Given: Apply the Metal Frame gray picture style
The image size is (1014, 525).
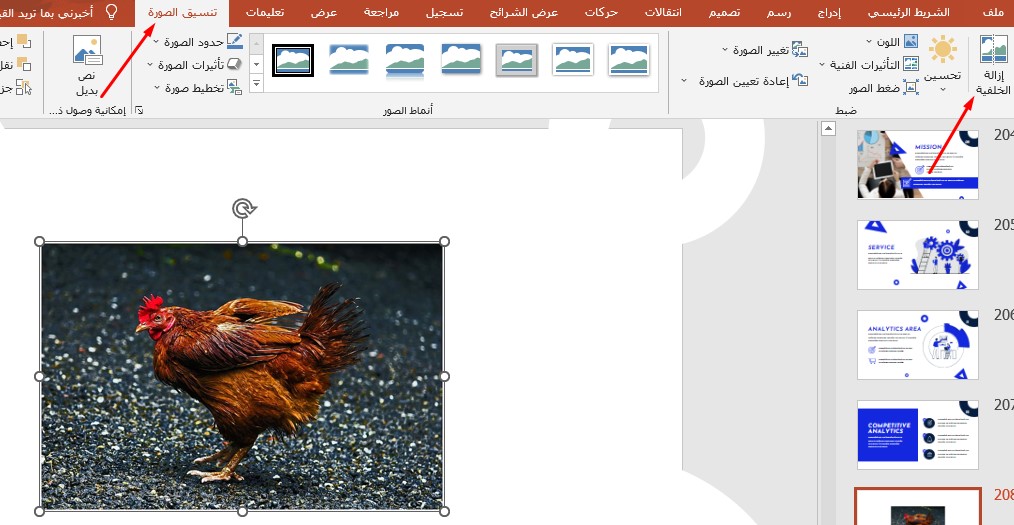Looking at the screenshot, I should (x=517, y=59).
